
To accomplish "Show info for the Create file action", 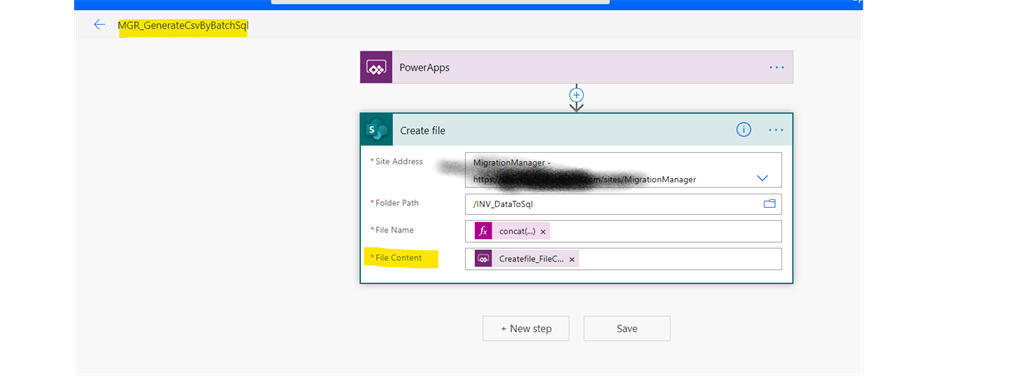I will (x=743, y=130).
